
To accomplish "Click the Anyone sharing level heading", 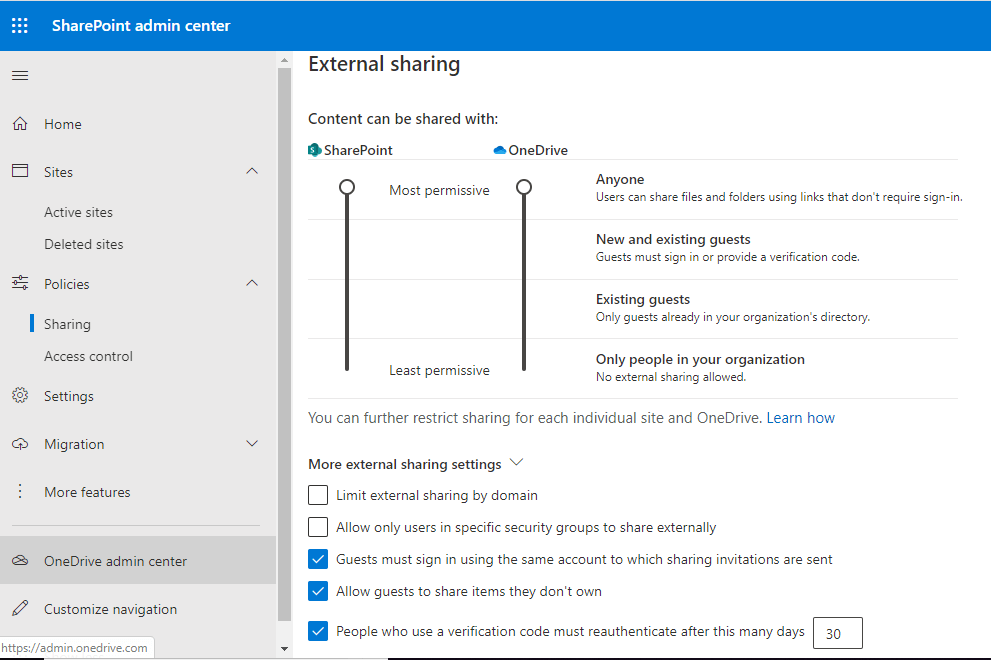I will (620, 180).
